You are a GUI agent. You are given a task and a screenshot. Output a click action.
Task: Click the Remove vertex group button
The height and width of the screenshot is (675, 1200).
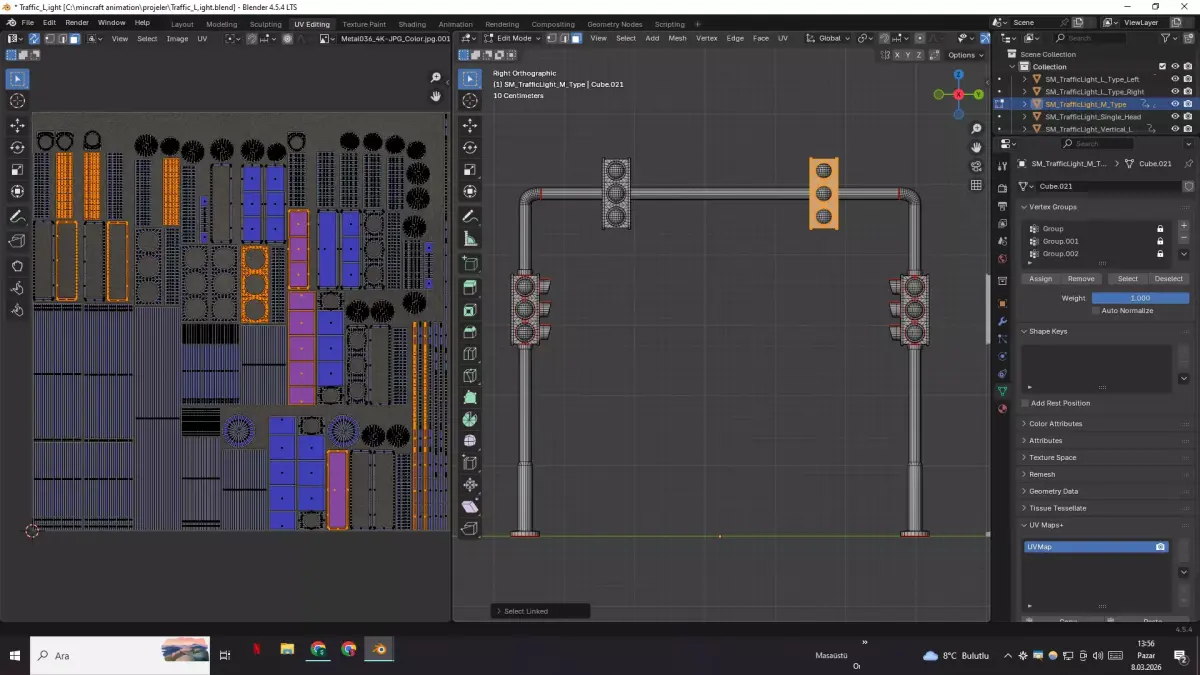pos(1081,279)
